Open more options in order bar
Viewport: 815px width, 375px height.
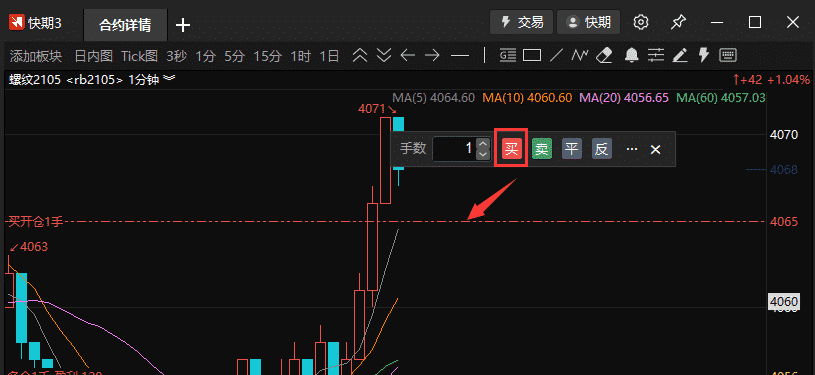(x=632, y=149)
